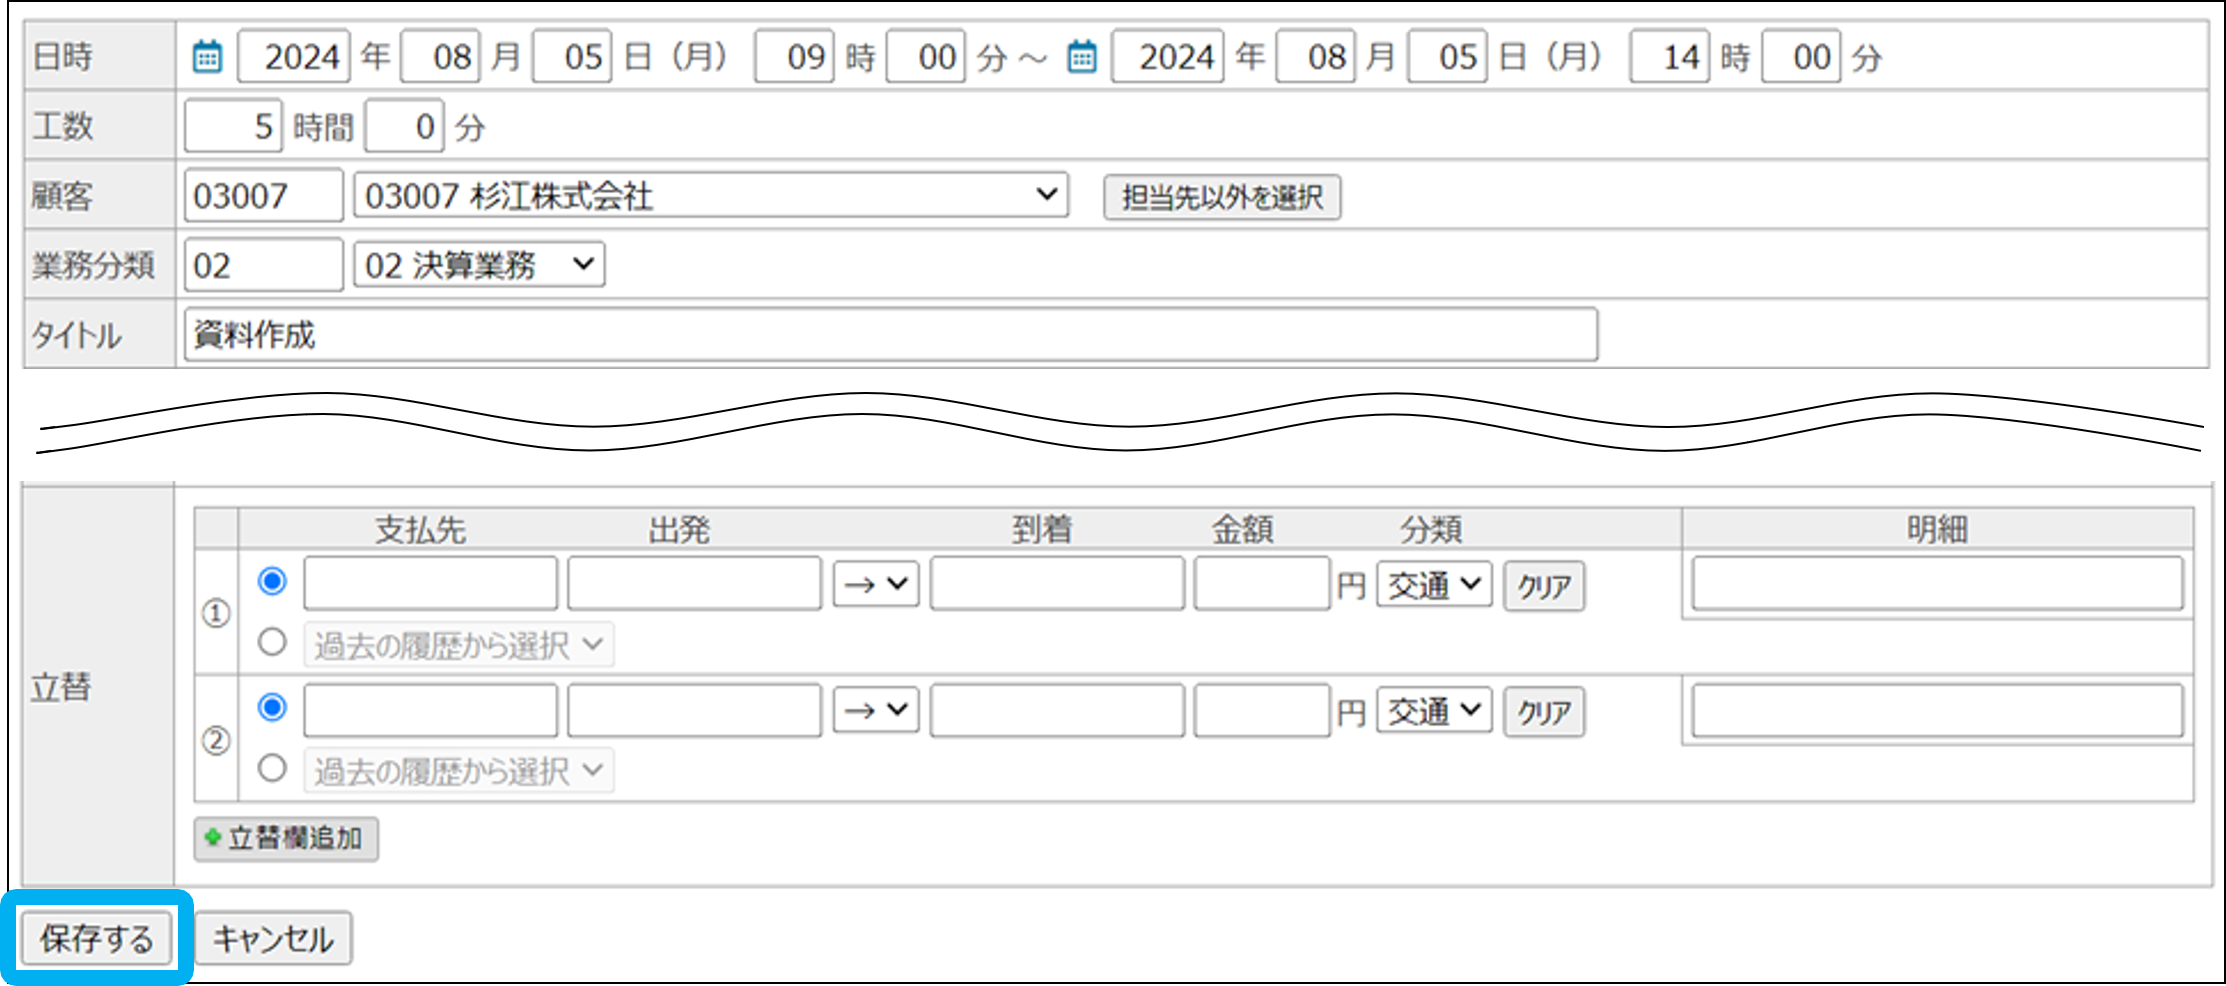Screen dimensions: 2226x986
Task: Click row ① 金額 amount input field
Action: point(1261,584)
